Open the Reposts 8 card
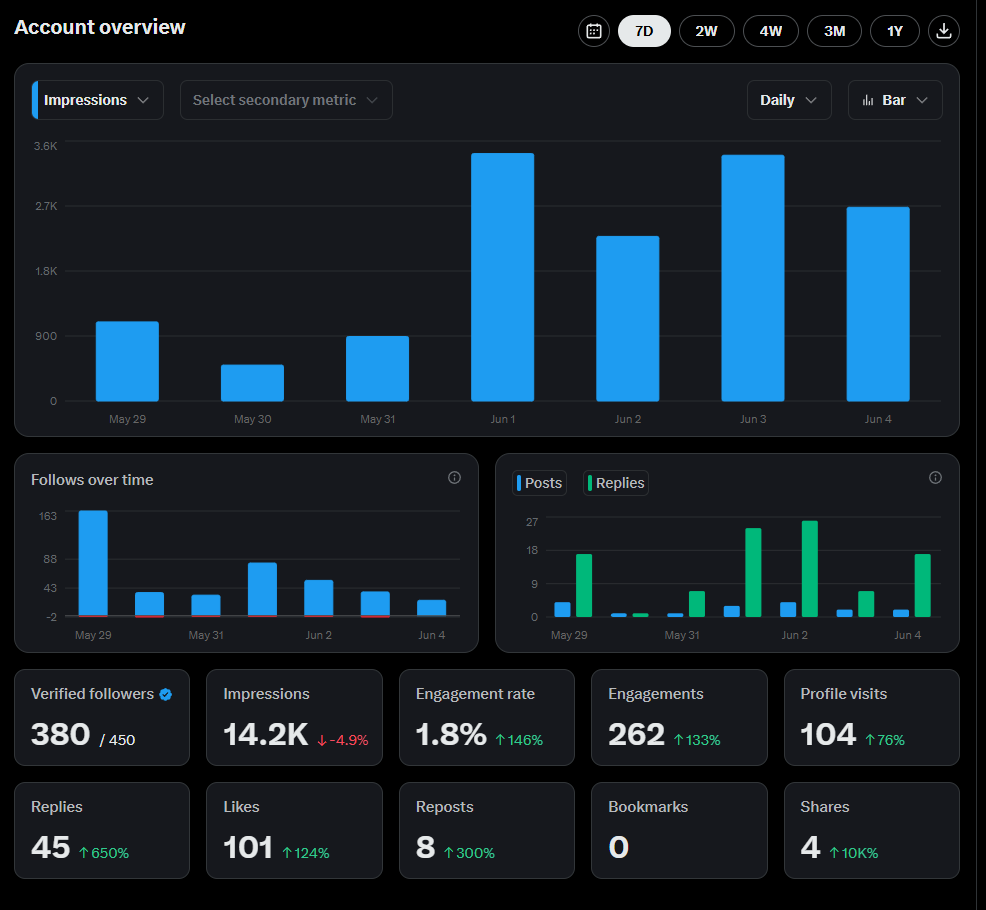Screen dimensions: 986x910 (x=487, y=830)
